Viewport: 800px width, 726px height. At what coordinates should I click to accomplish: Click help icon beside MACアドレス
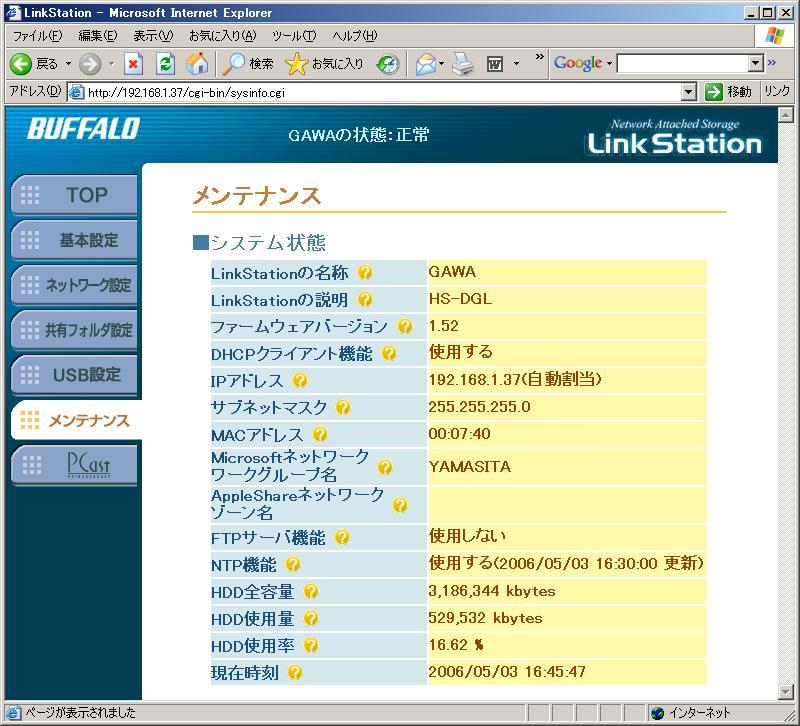tap(320, 434)
